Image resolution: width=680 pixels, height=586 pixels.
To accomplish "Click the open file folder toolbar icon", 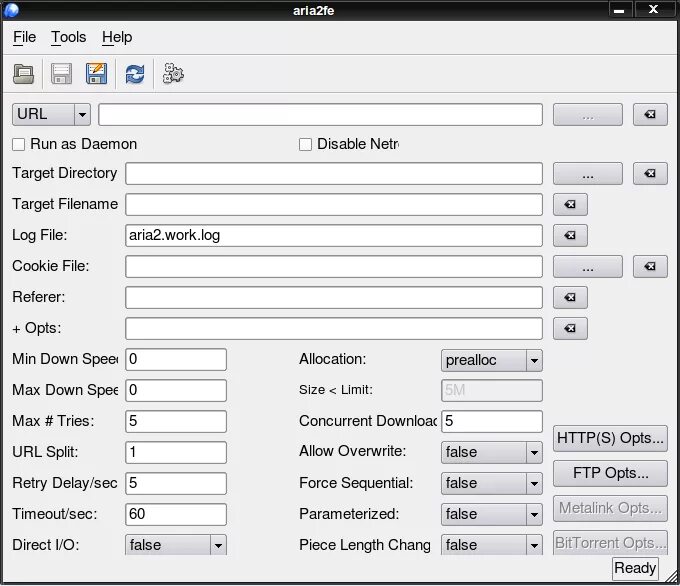I will point(23,74).
